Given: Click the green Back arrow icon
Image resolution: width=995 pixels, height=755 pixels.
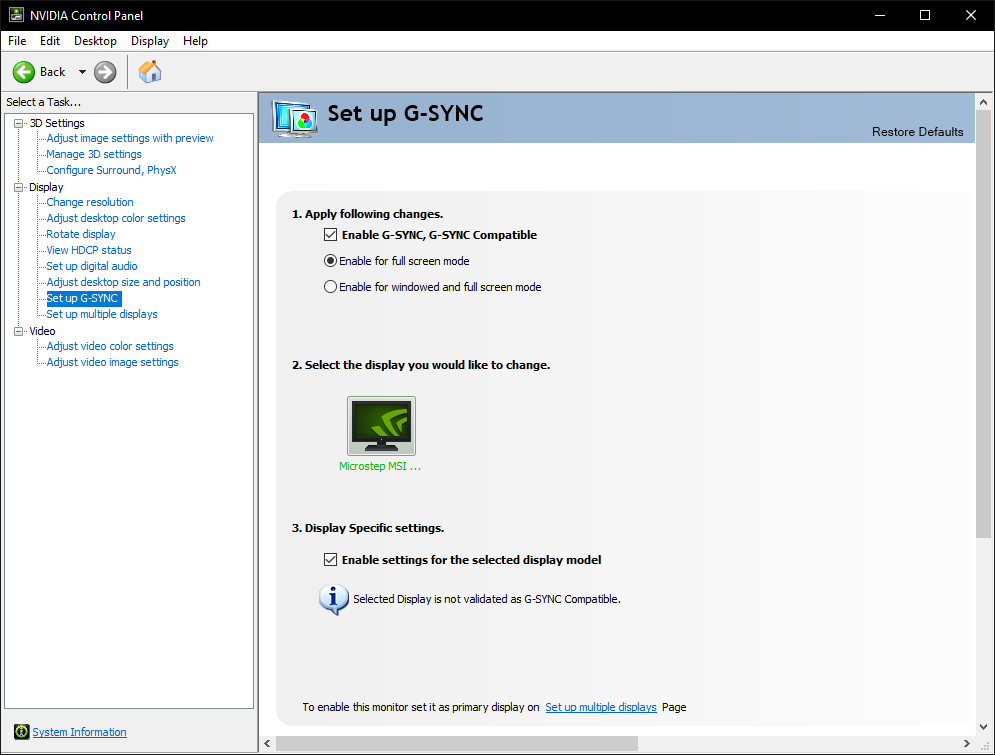Looking at the screenshot, I should tap(23, 72).
